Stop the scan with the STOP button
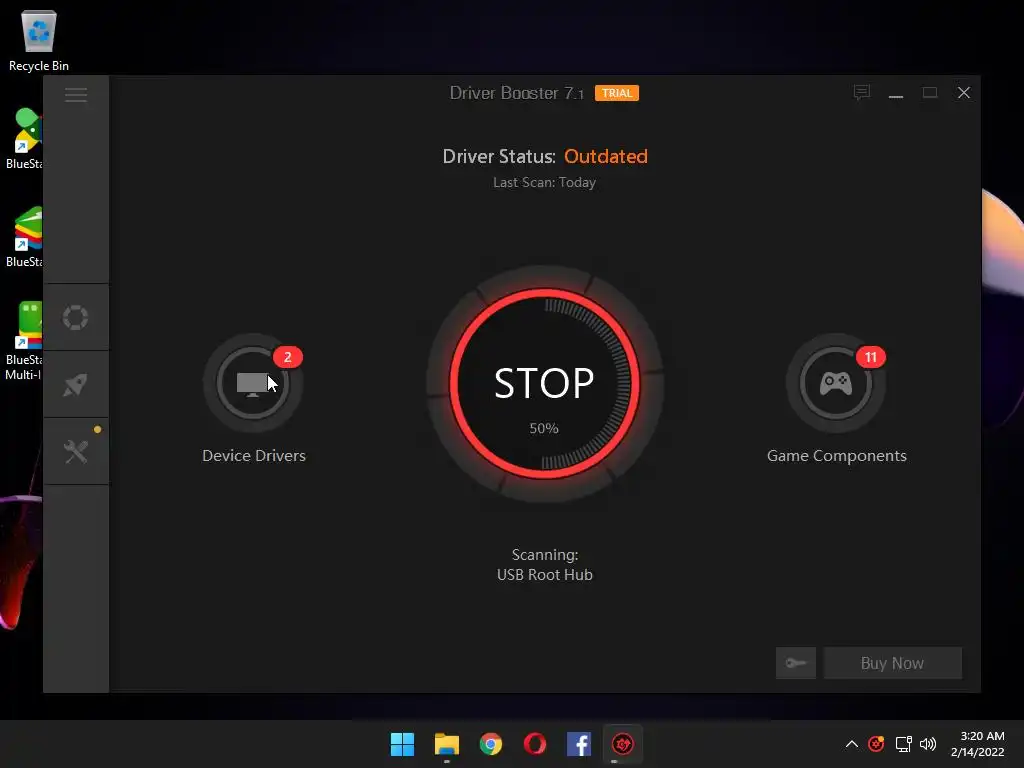The width and height of the screenshot is (1024, 768). click(x=544, y=383)
